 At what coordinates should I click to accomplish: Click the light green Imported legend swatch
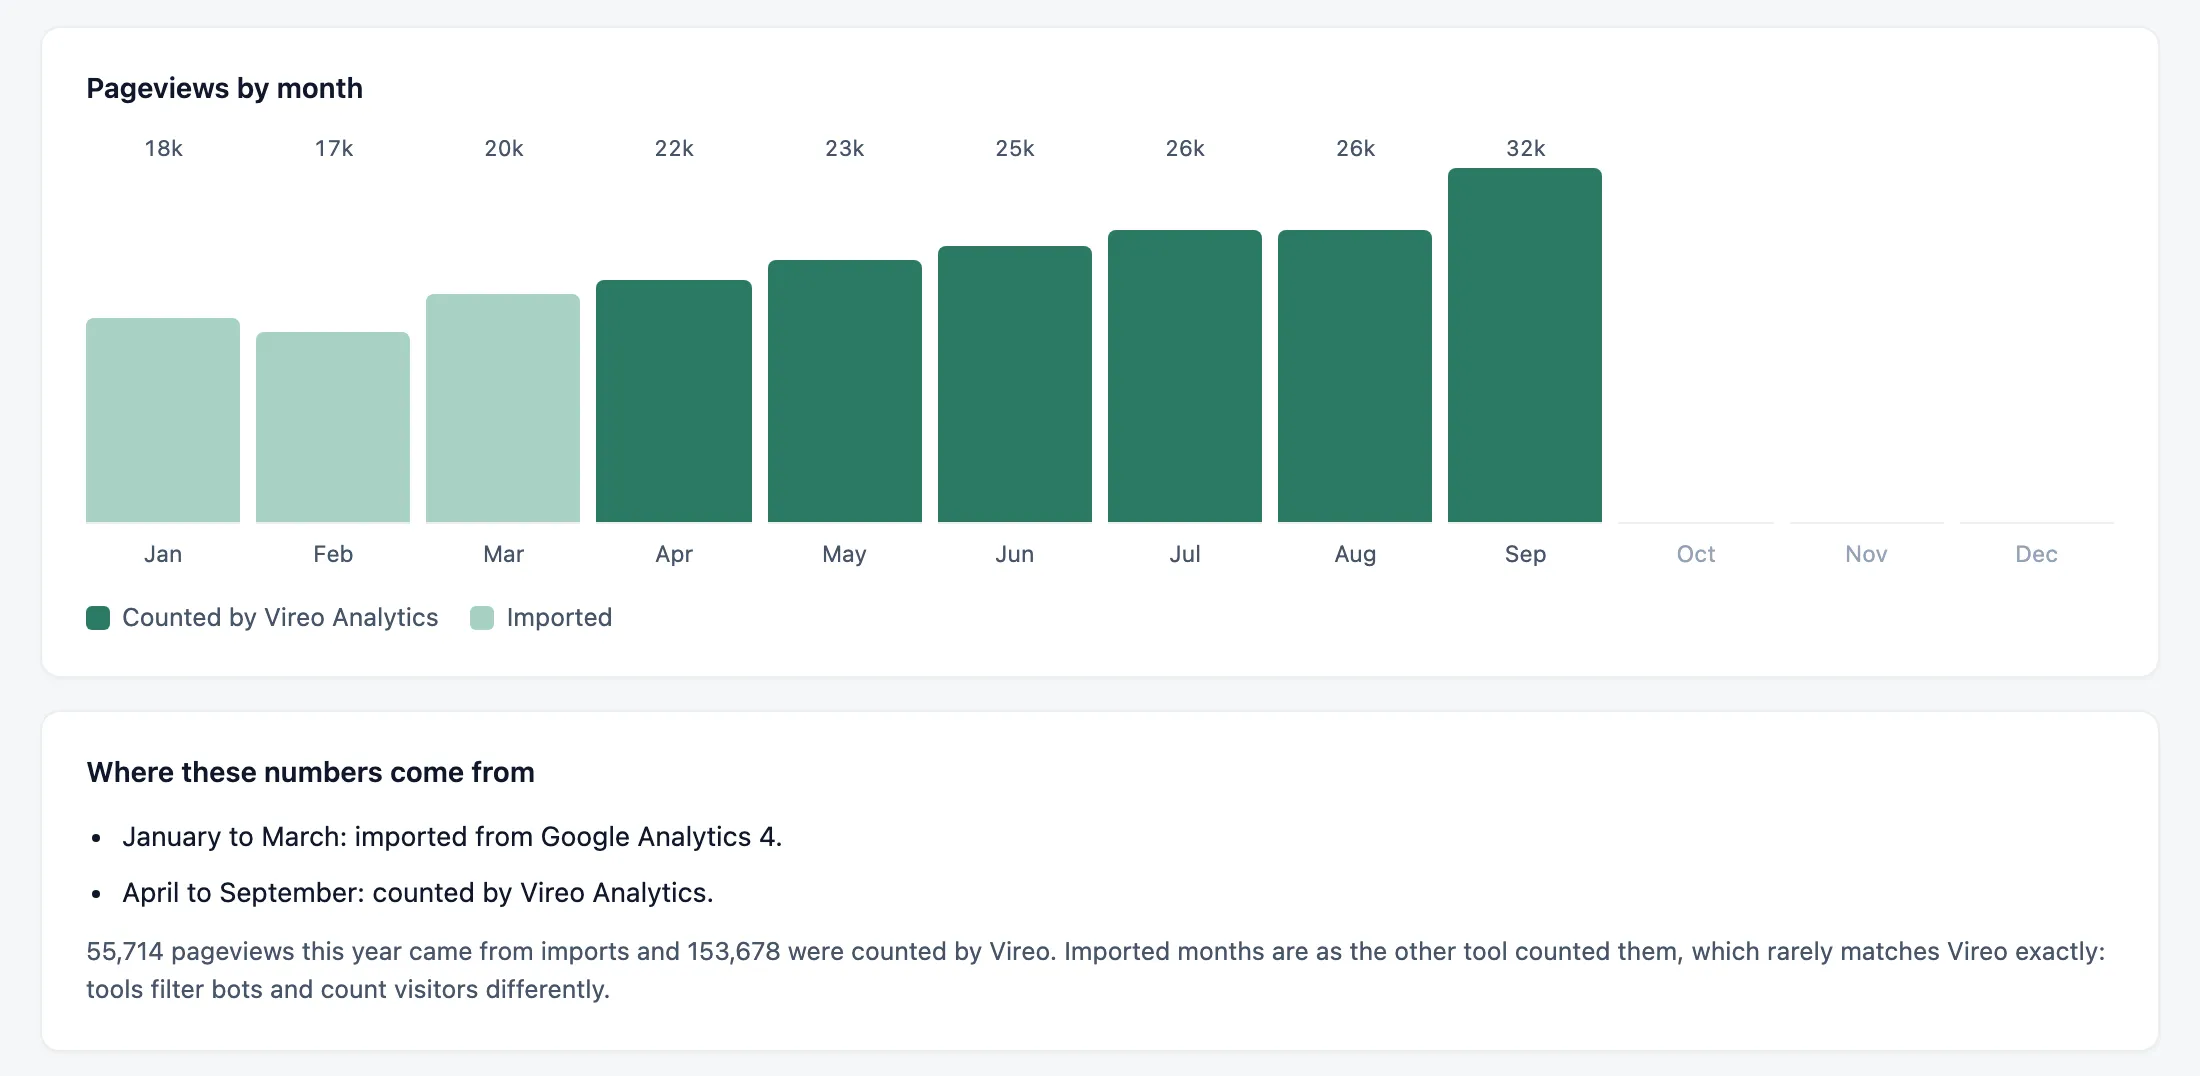[x=482, y=618]
